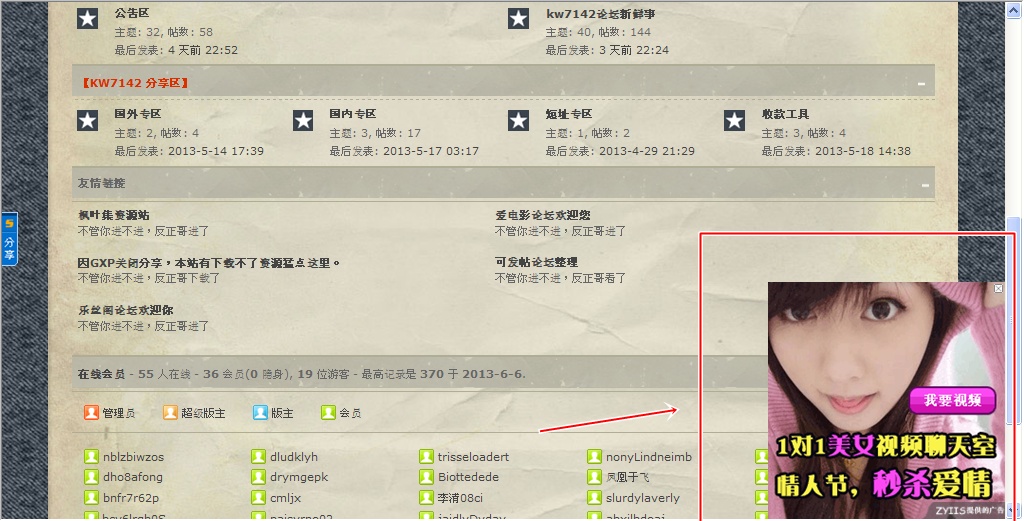1024x521 pixels.
Task: Open the 因GXP关闭分享 resource link
Action: pos(209,262)
